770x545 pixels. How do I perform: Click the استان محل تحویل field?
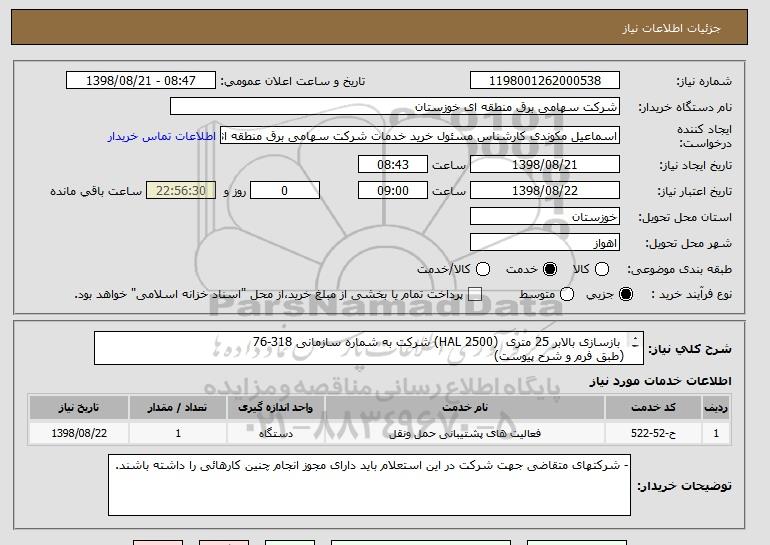point(545,216)
